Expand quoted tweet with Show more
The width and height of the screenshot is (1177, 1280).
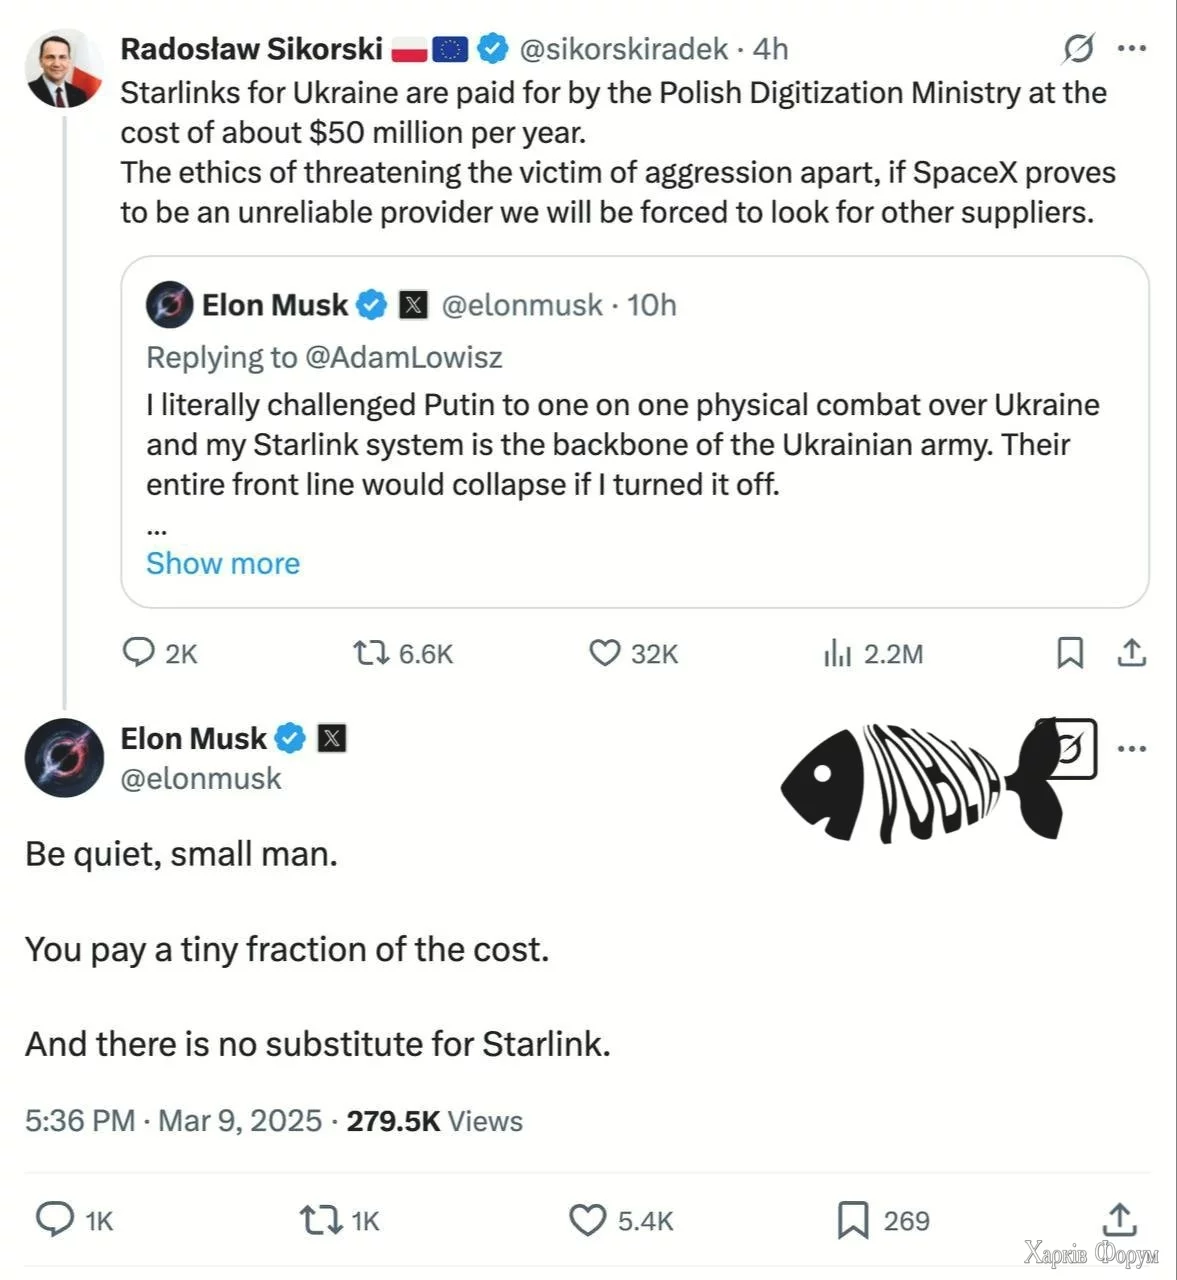click(223, 563)
